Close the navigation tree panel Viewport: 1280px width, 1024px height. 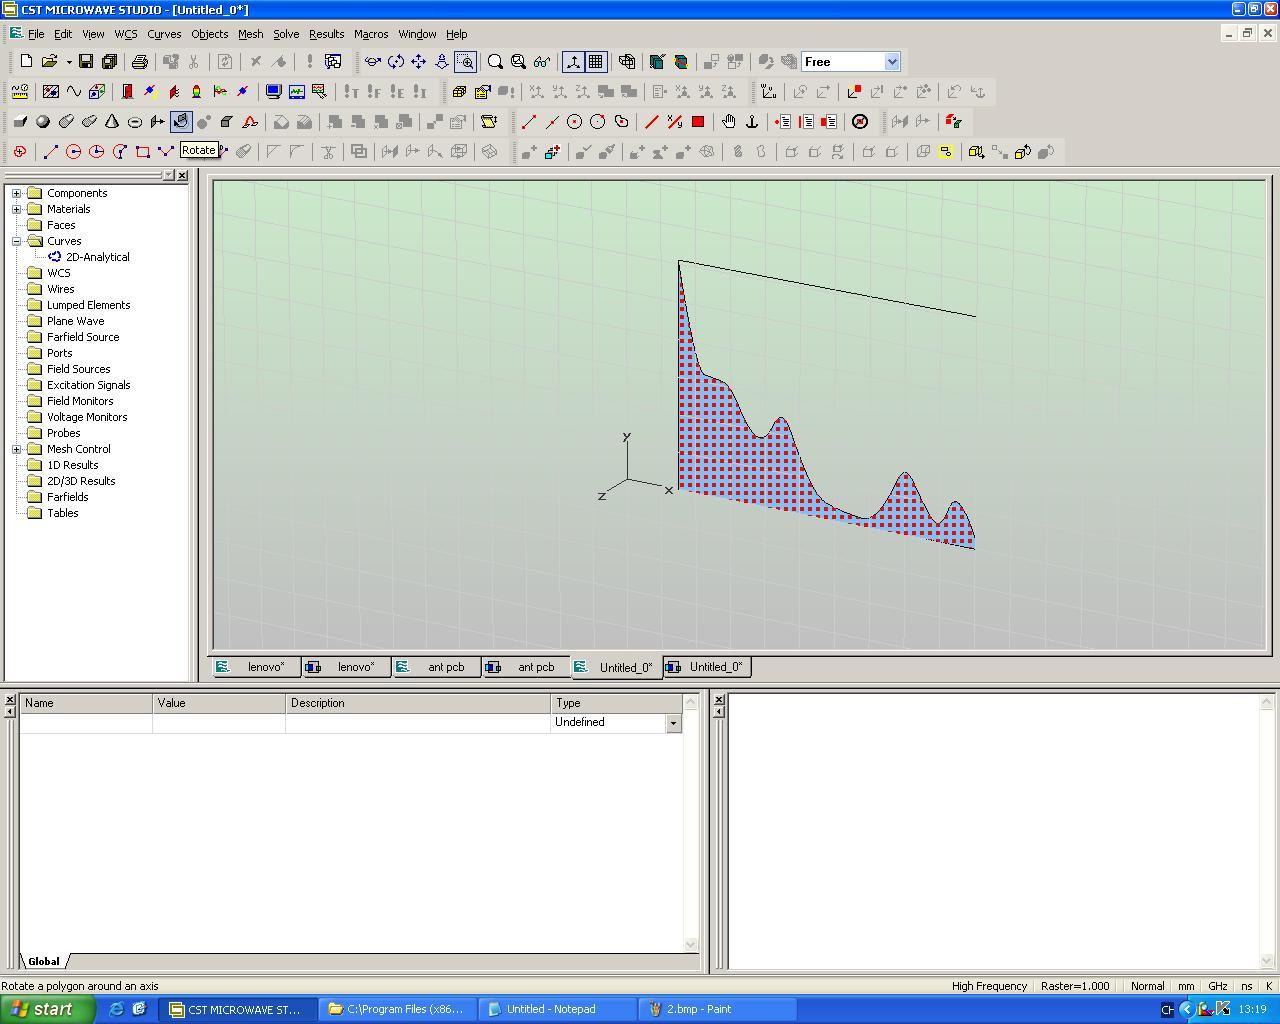coord(182,175)
